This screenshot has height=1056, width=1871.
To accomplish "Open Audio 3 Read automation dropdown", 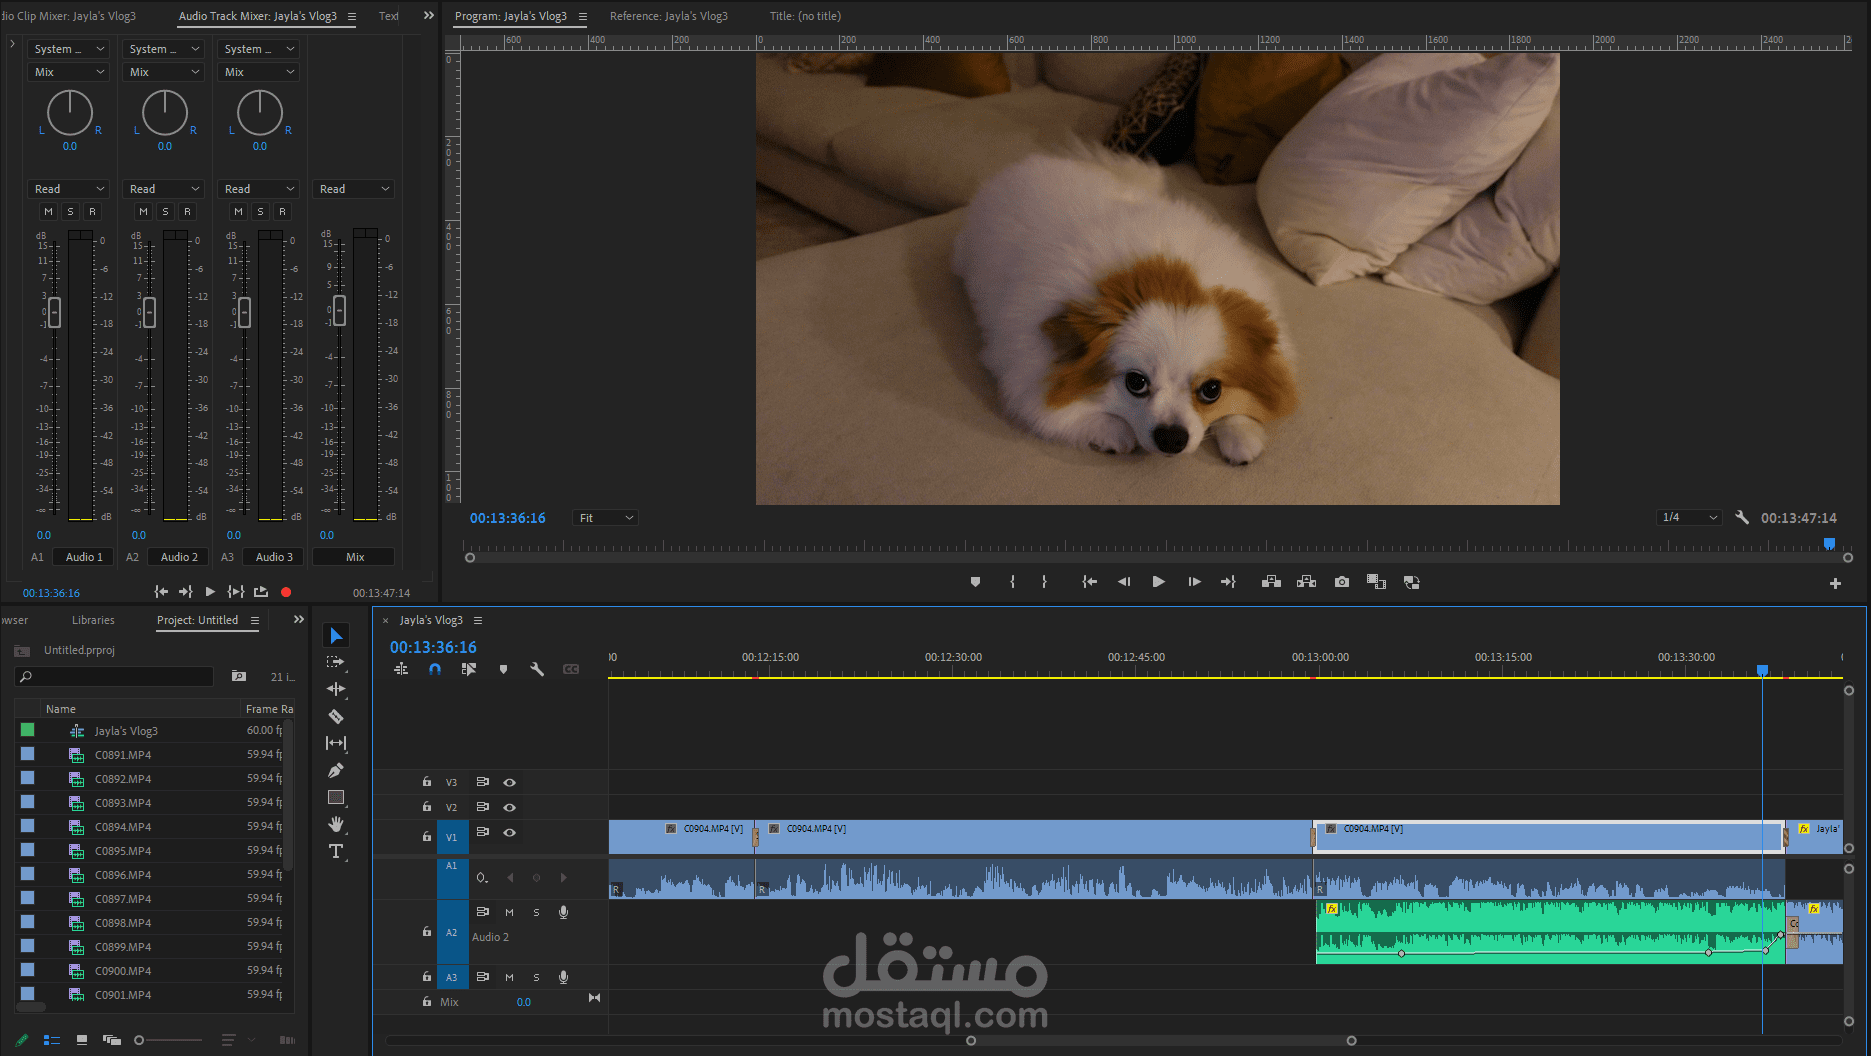I will click(x=259, y=189).
